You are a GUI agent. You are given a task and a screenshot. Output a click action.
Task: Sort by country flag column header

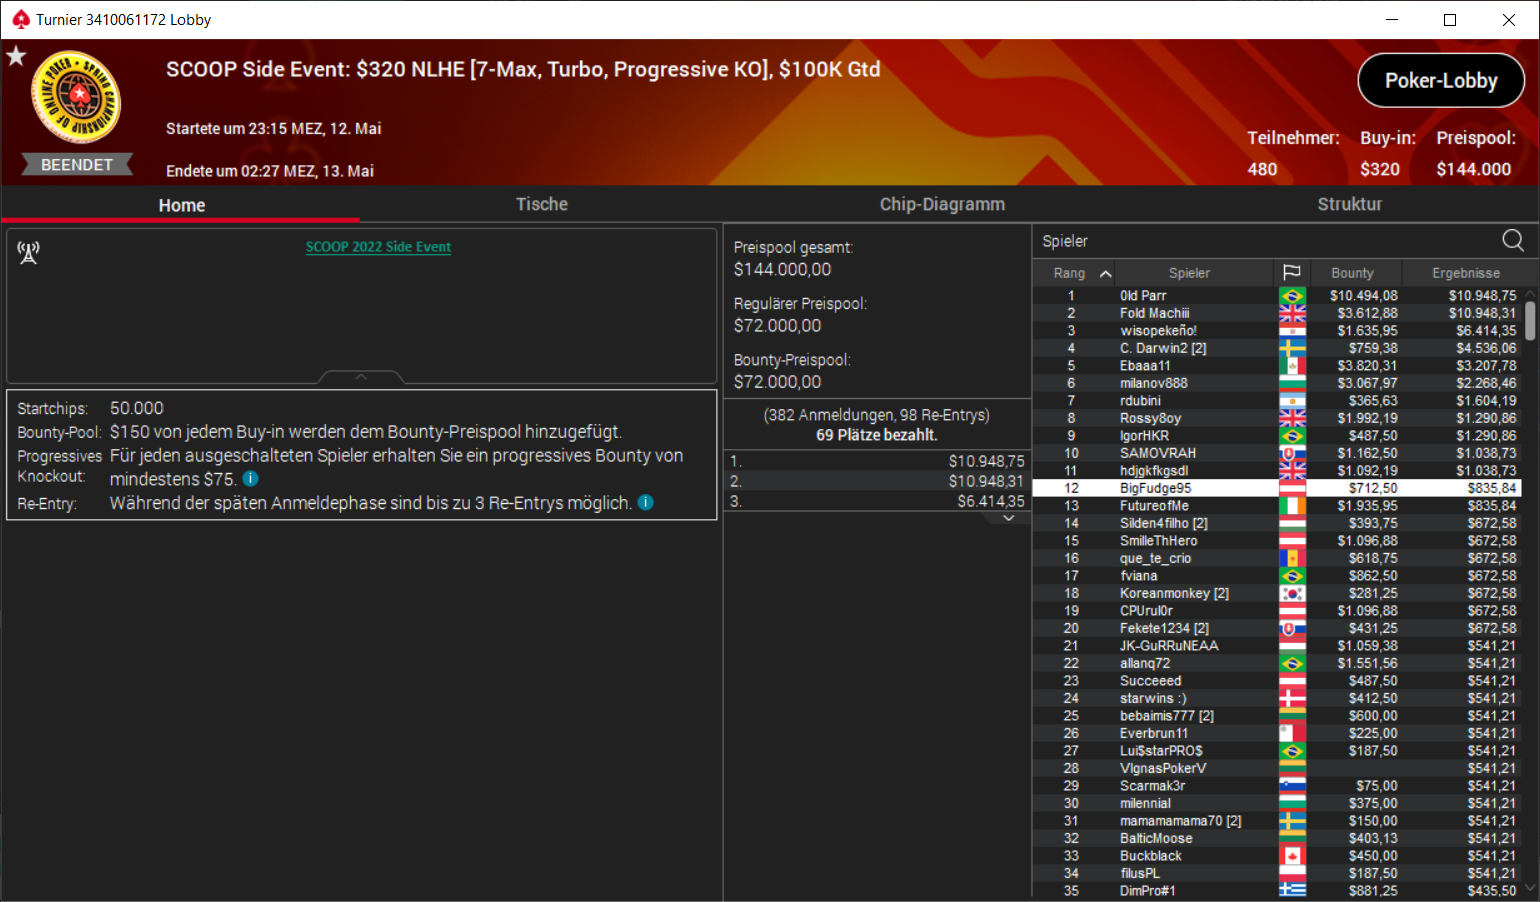(x=1292, y=272)
